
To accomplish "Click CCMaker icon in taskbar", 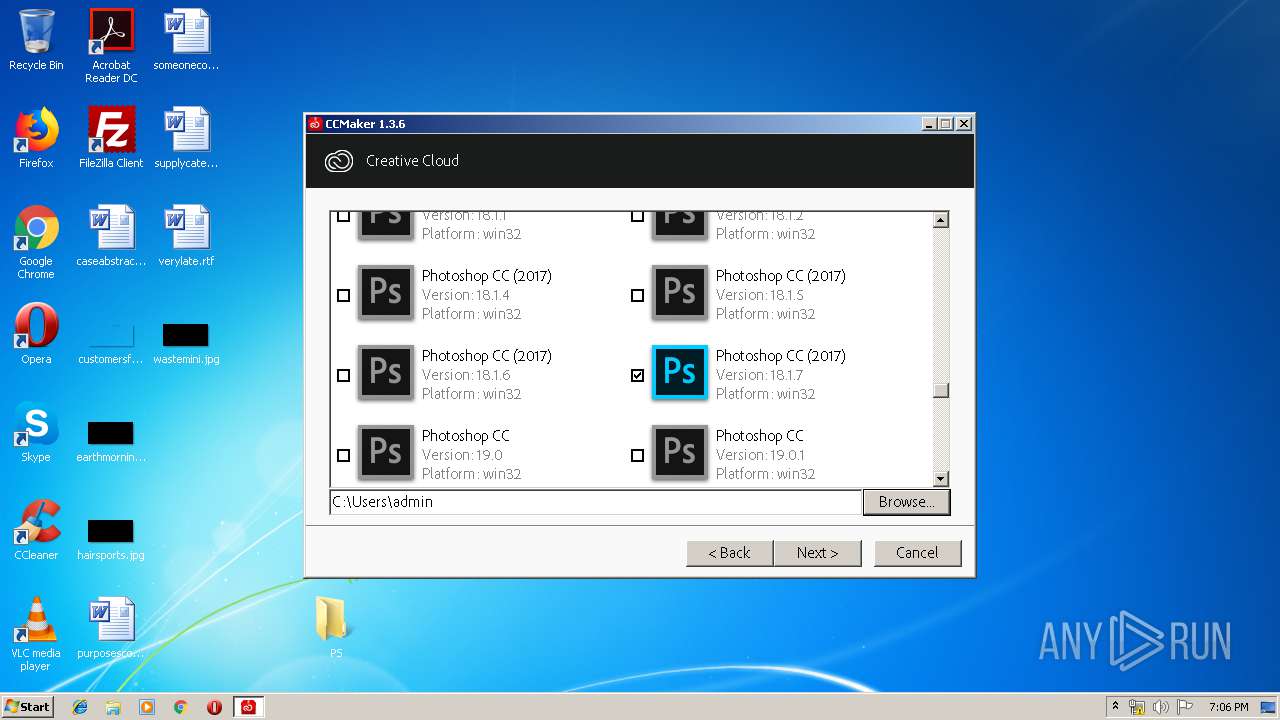I will pyautogui.click(x=248, y=707).
